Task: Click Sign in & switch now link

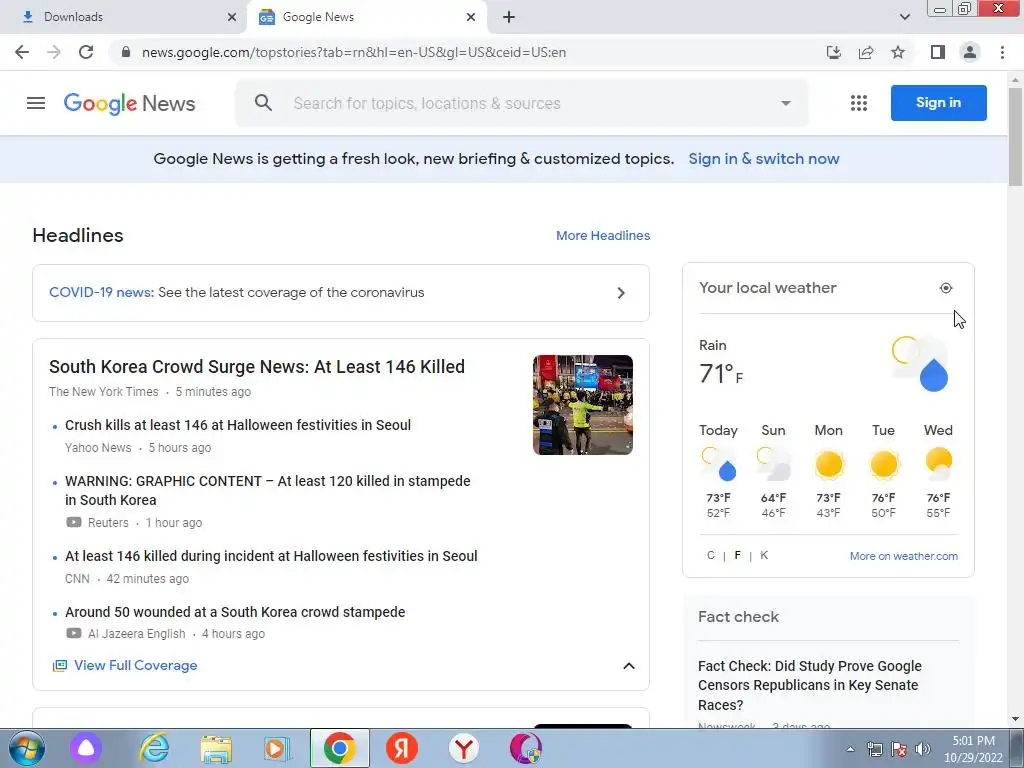Action: [x=763, y=159]
